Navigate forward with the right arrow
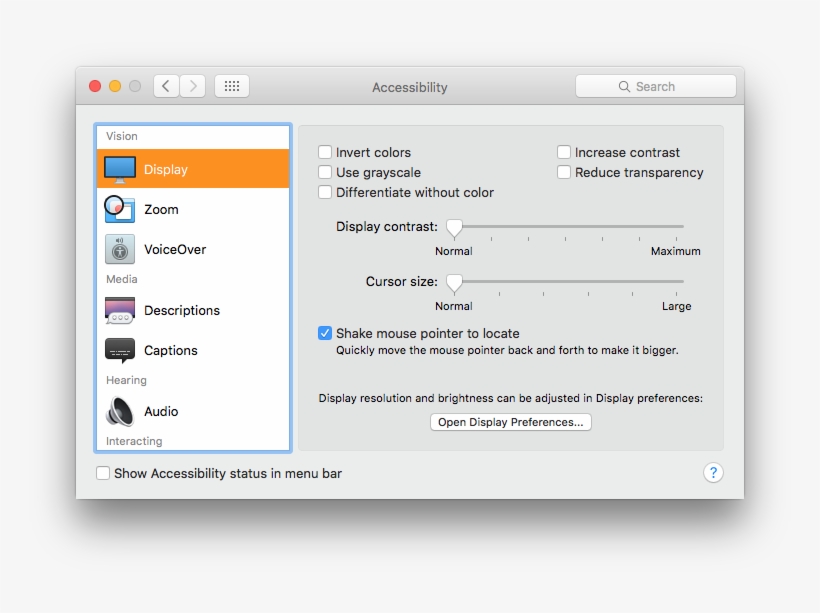The width and height of the screenshot is (820, 613). (x=193, y=85)
